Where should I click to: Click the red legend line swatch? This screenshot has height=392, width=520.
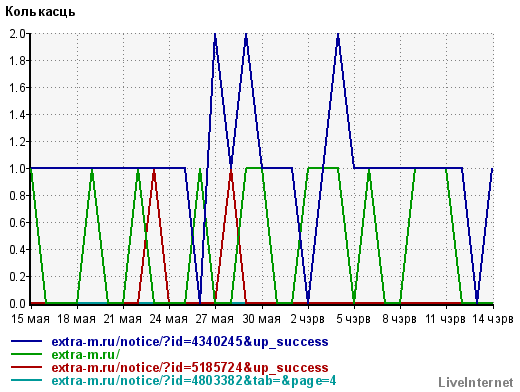27,367
